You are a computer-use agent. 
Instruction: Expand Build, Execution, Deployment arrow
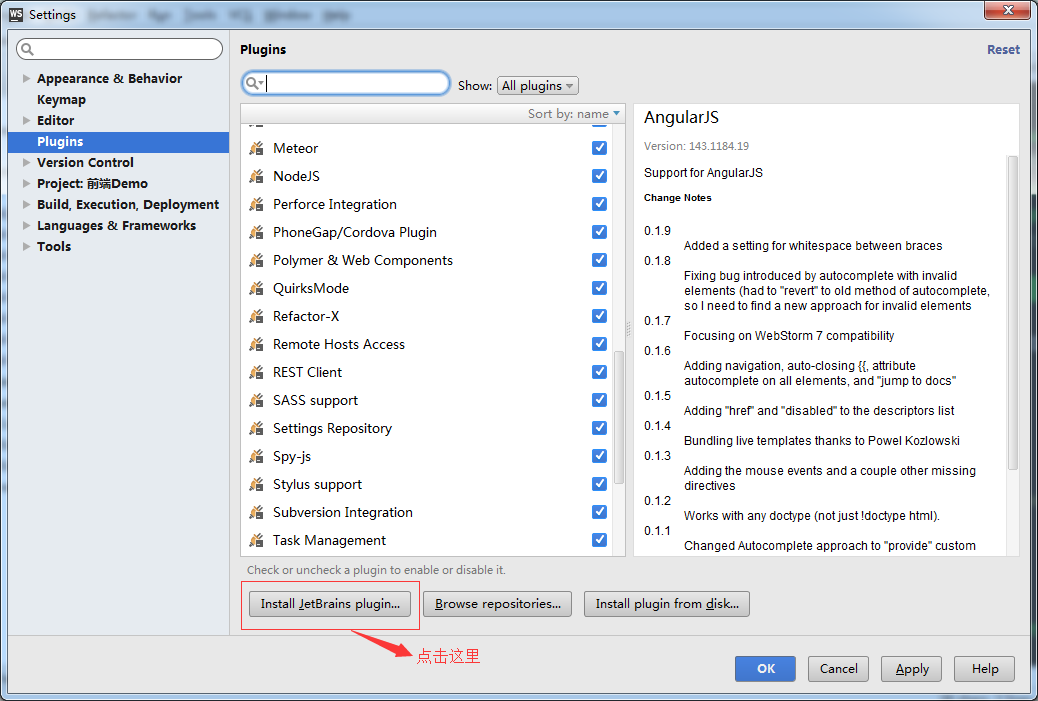click(26, 205)
